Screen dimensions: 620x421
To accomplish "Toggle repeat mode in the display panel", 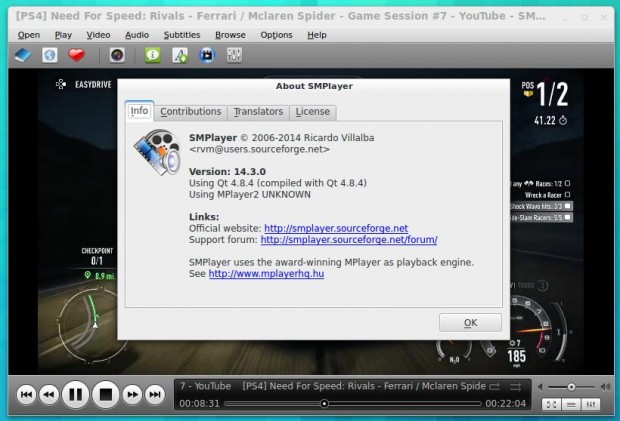I will 495,387.
